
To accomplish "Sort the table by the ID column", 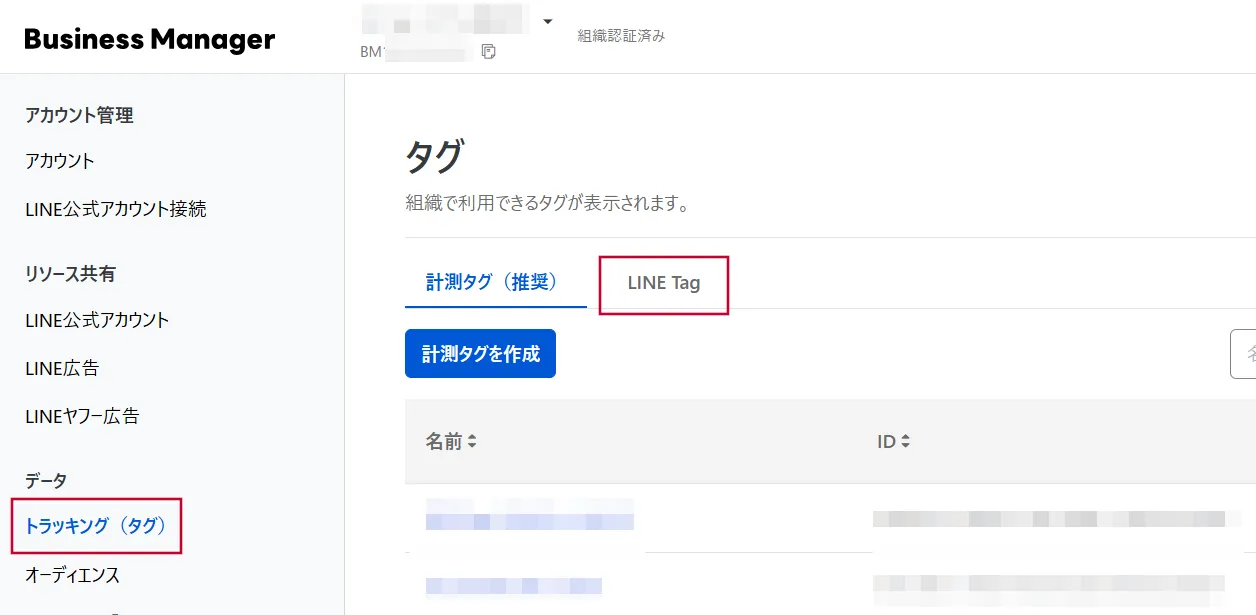I will (890, 440).
